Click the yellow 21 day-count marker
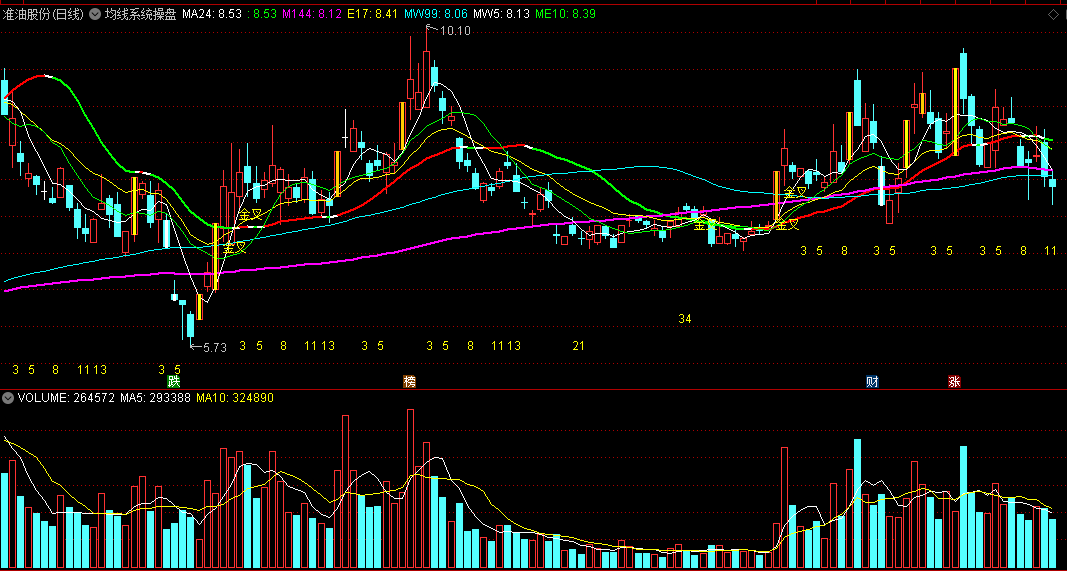1067x571 pixels. point(578,346)
